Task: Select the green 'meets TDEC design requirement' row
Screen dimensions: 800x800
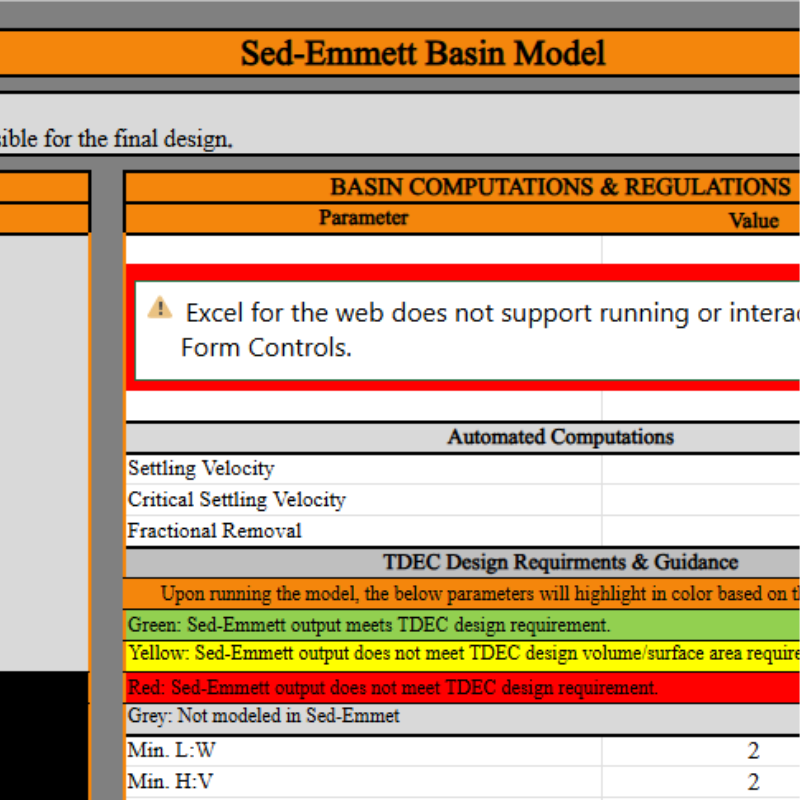Action: [x=462, y=624]
